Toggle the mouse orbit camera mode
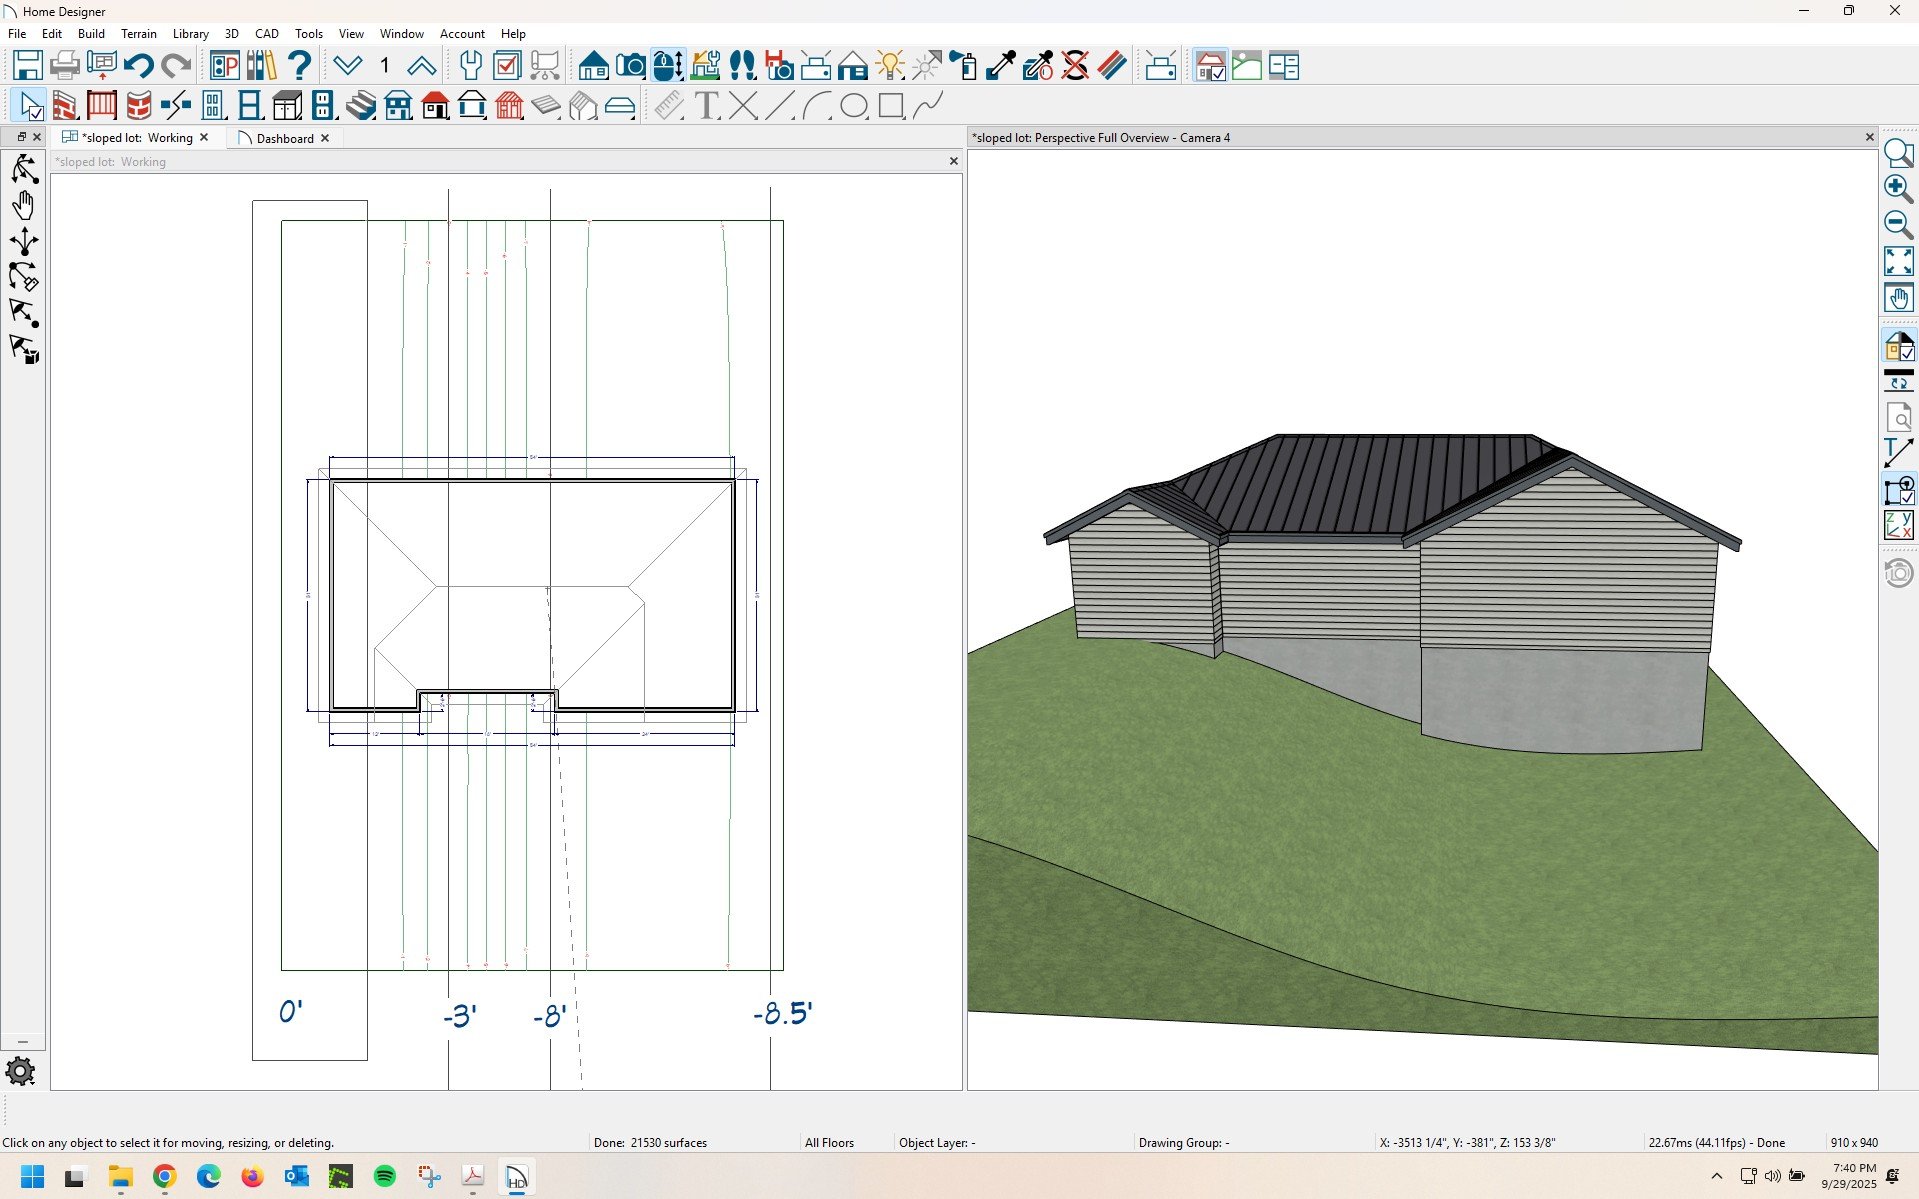 coord(667,66)
